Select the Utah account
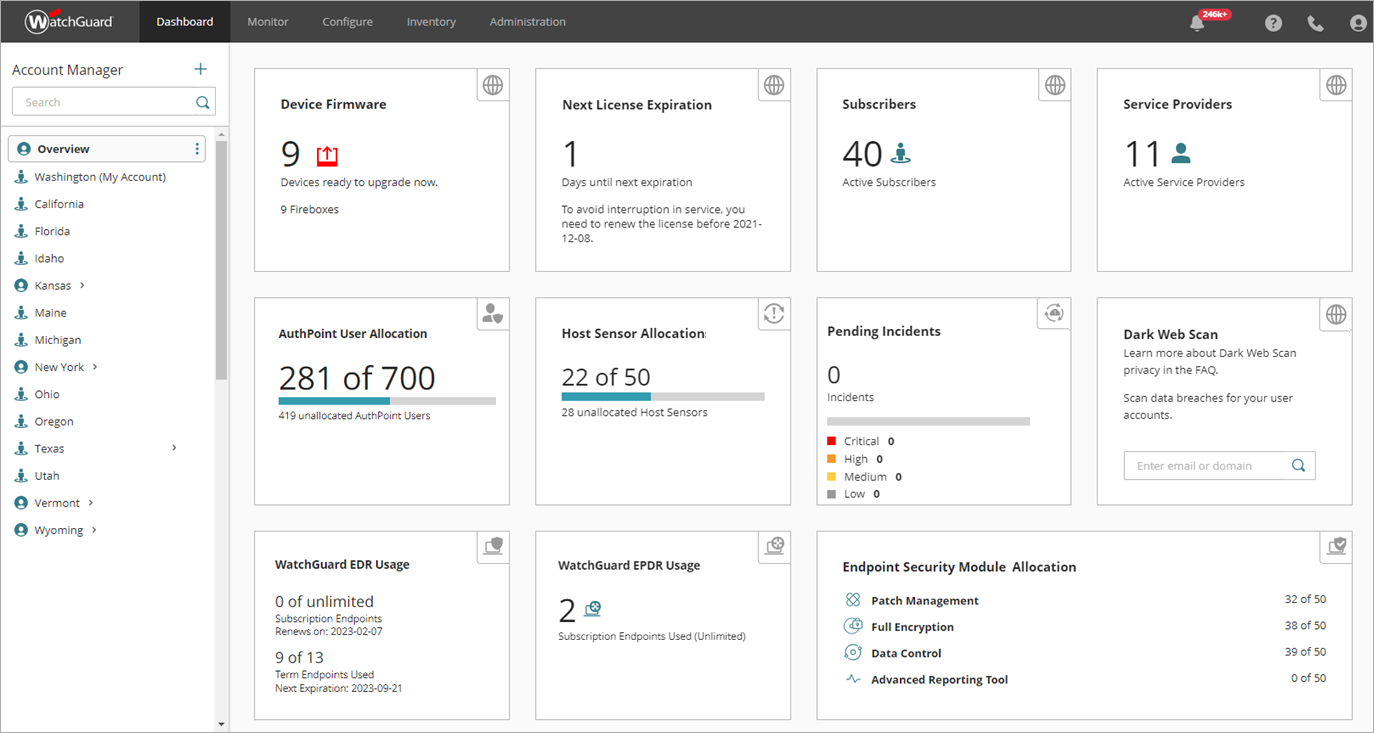1374x733 pixels. click(47, 475)
